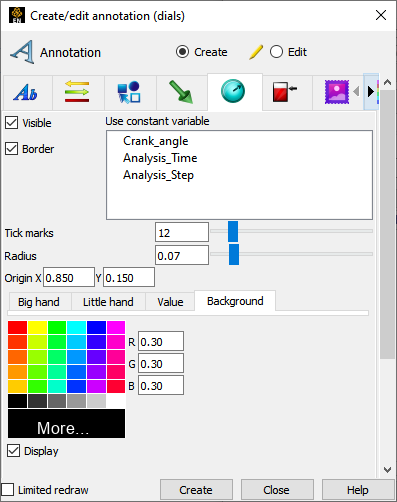Click the Annotation letter A icon
Screen dimensions: 397x502
[x=22, y=52]
